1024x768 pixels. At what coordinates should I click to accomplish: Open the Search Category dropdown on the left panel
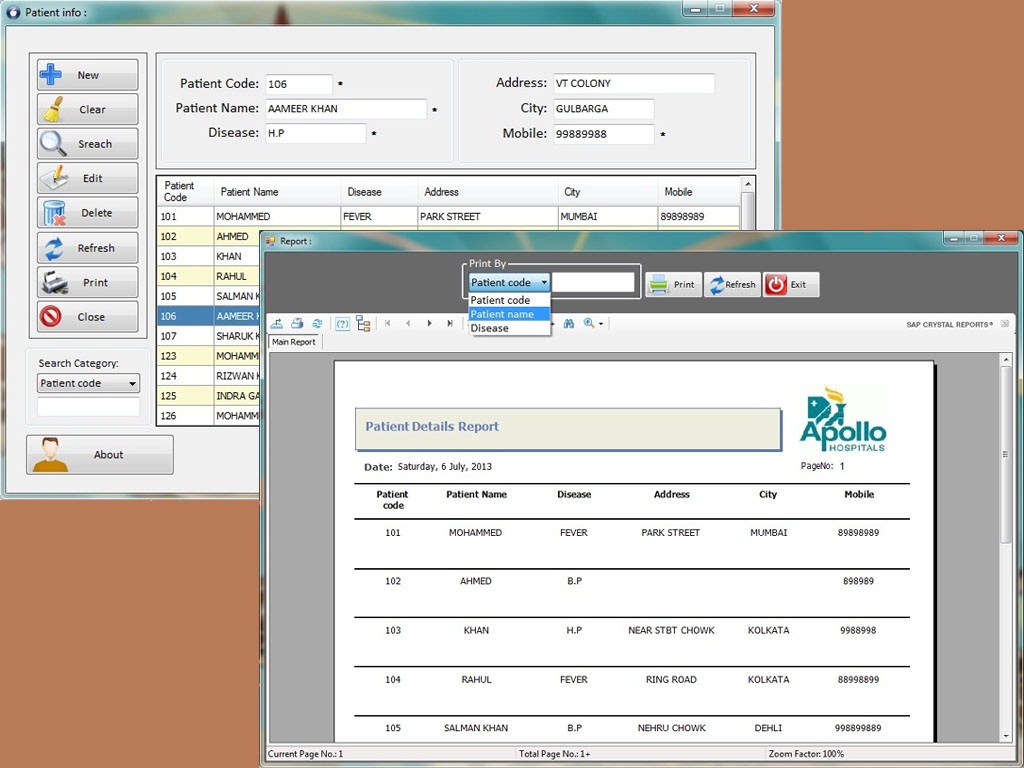coord(88,383)
